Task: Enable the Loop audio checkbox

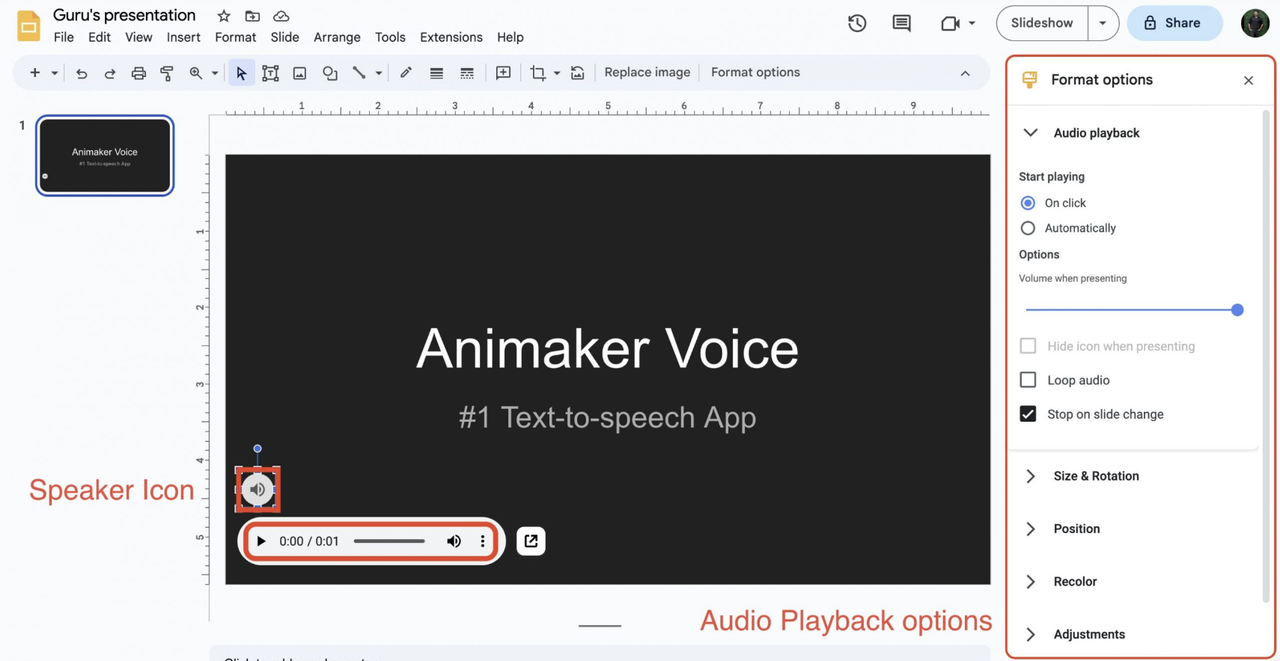Action: (1028, 380)
